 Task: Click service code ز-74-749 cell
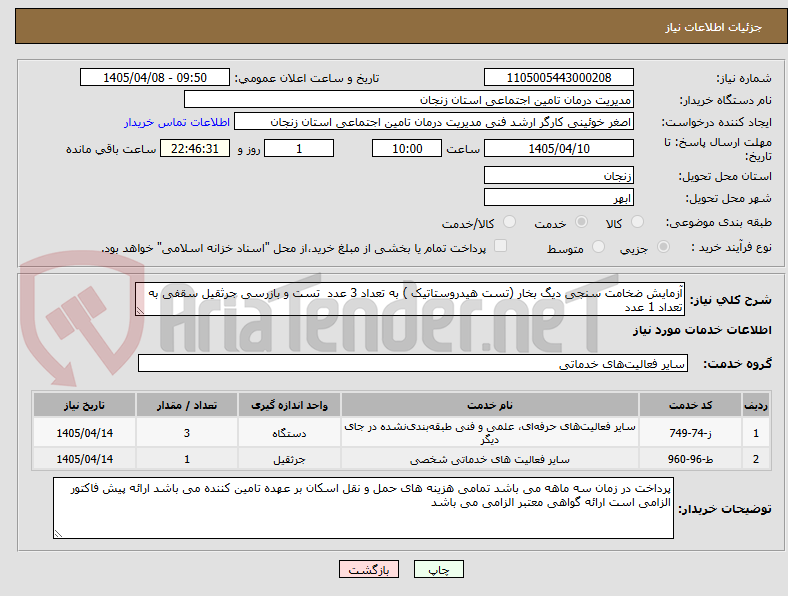click(690, 433)
